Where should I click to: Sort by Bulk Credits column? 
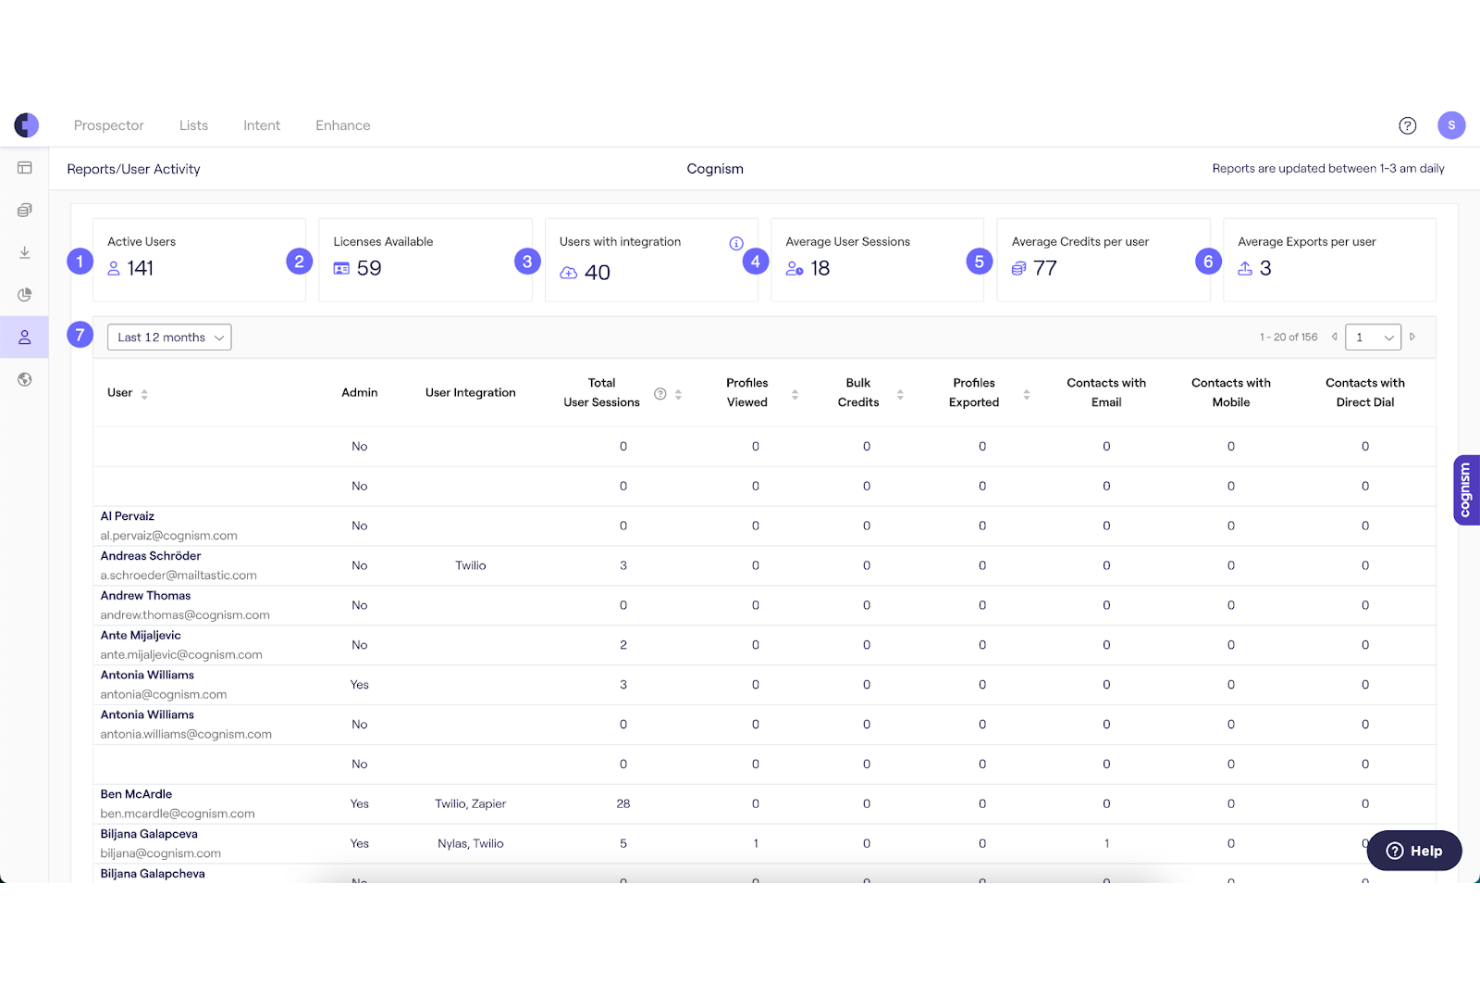900,394
